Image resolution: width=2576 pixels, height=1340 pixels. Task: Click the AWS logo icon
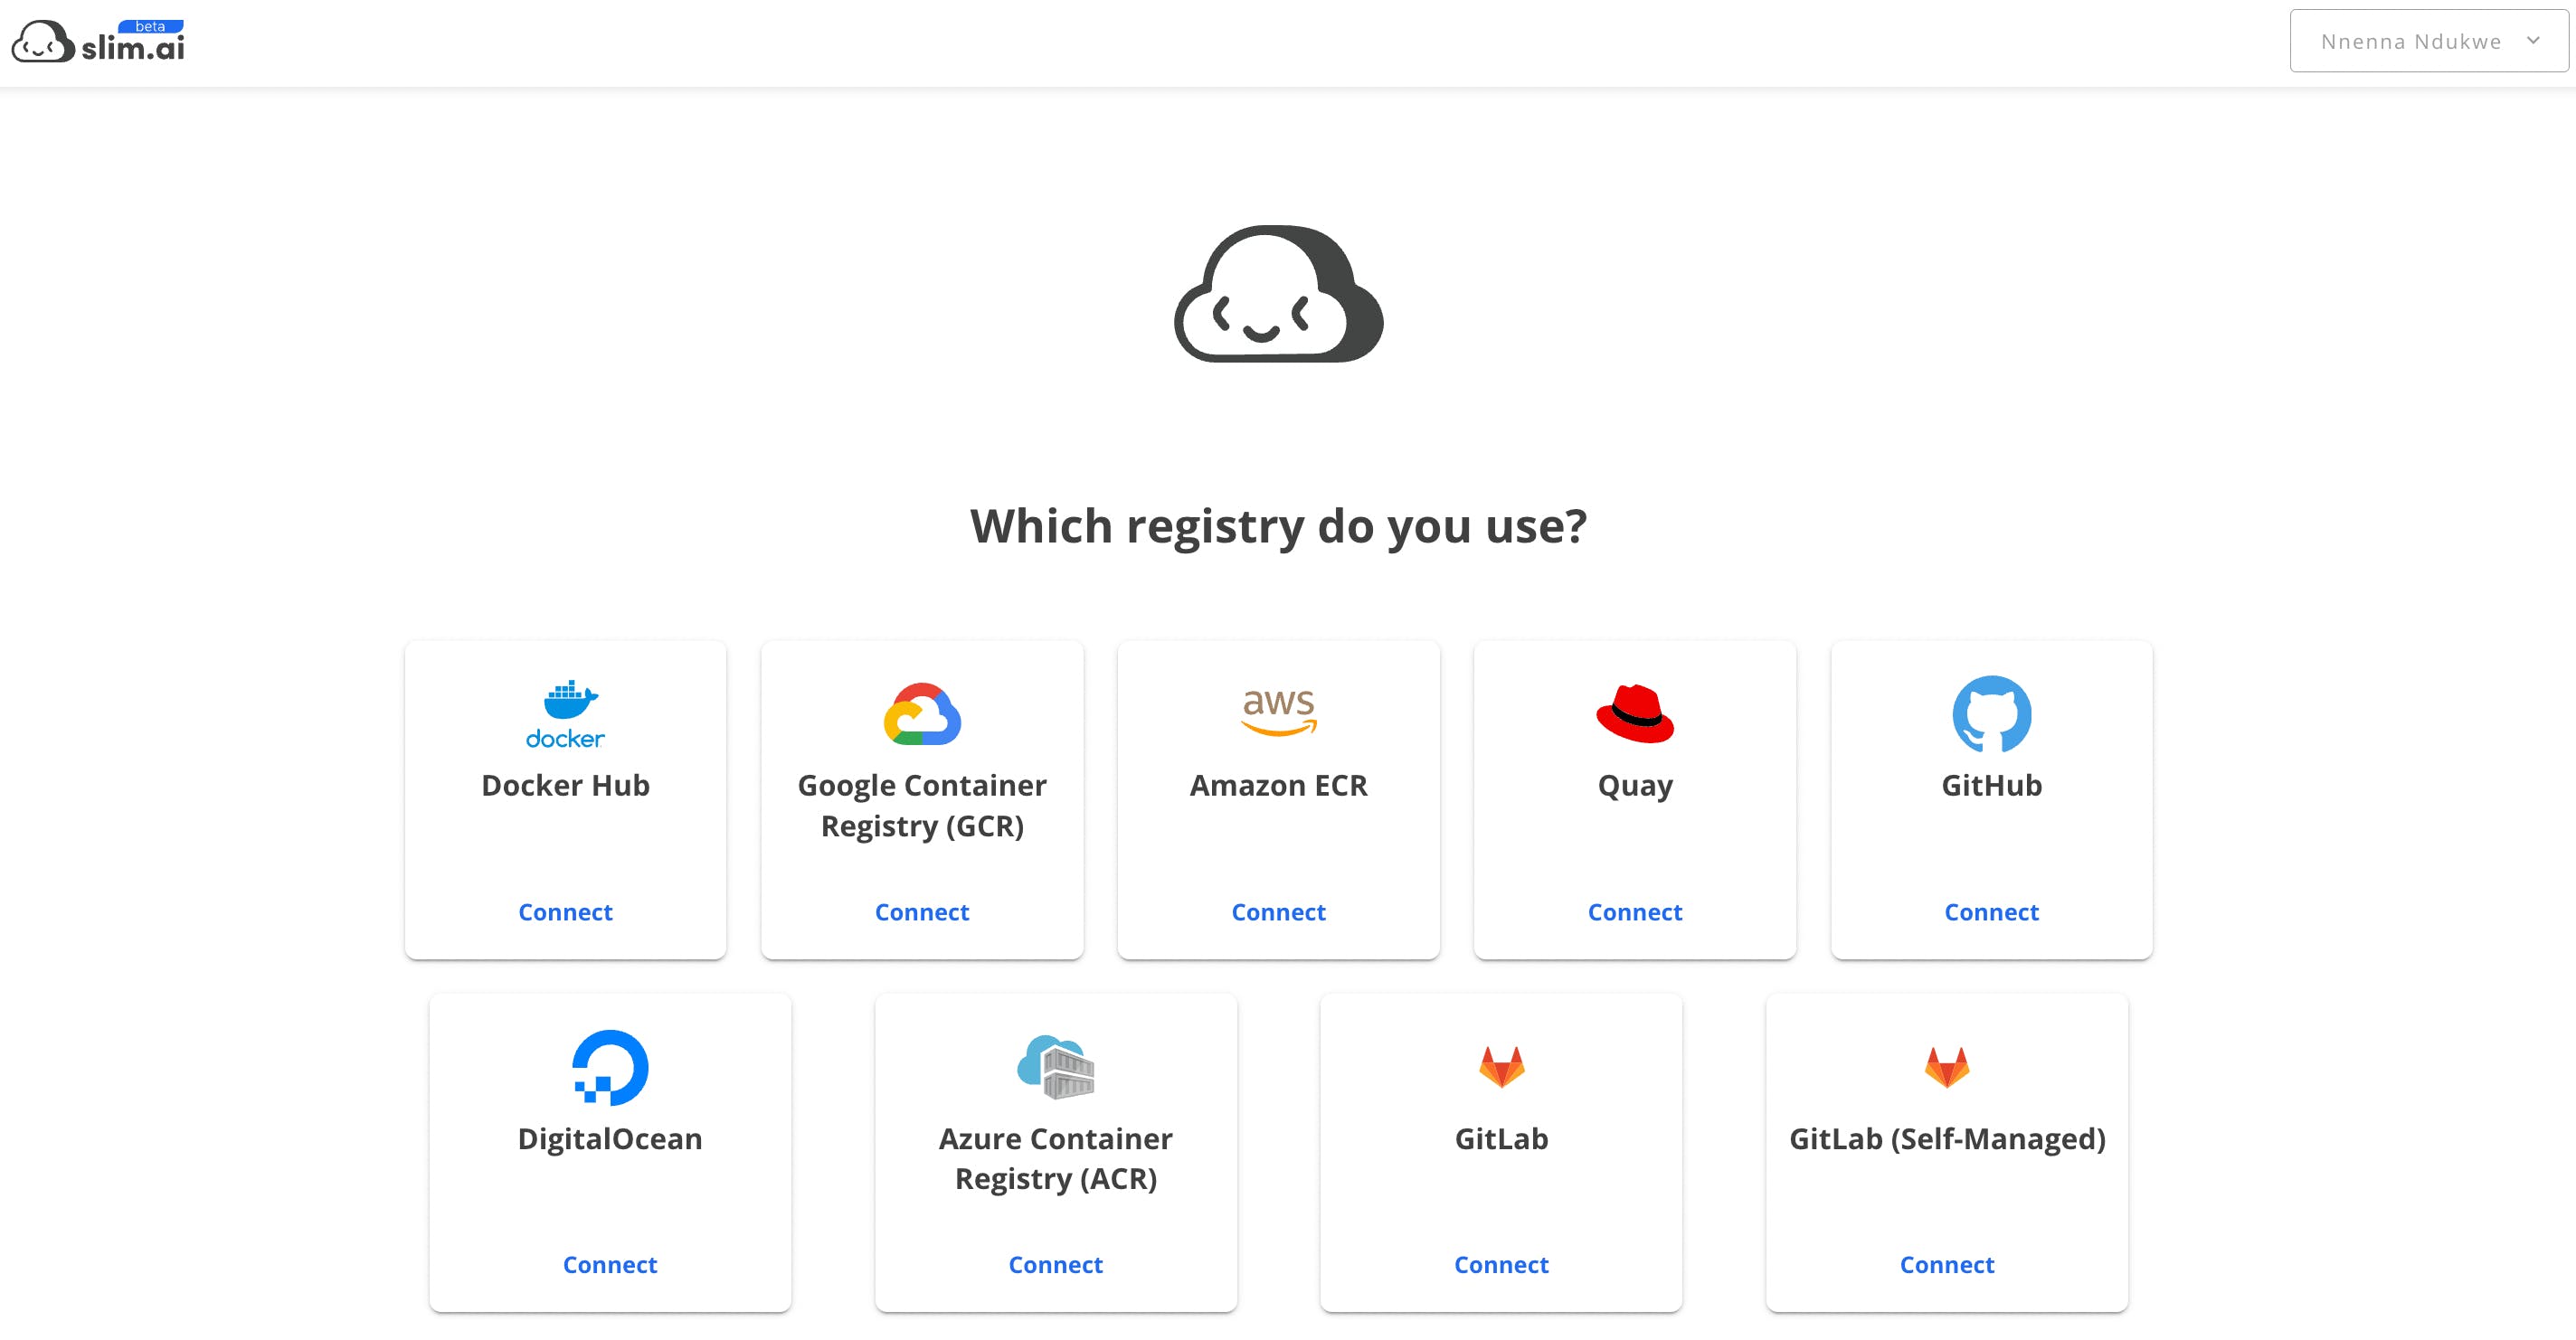click(x=1278, y=712)
